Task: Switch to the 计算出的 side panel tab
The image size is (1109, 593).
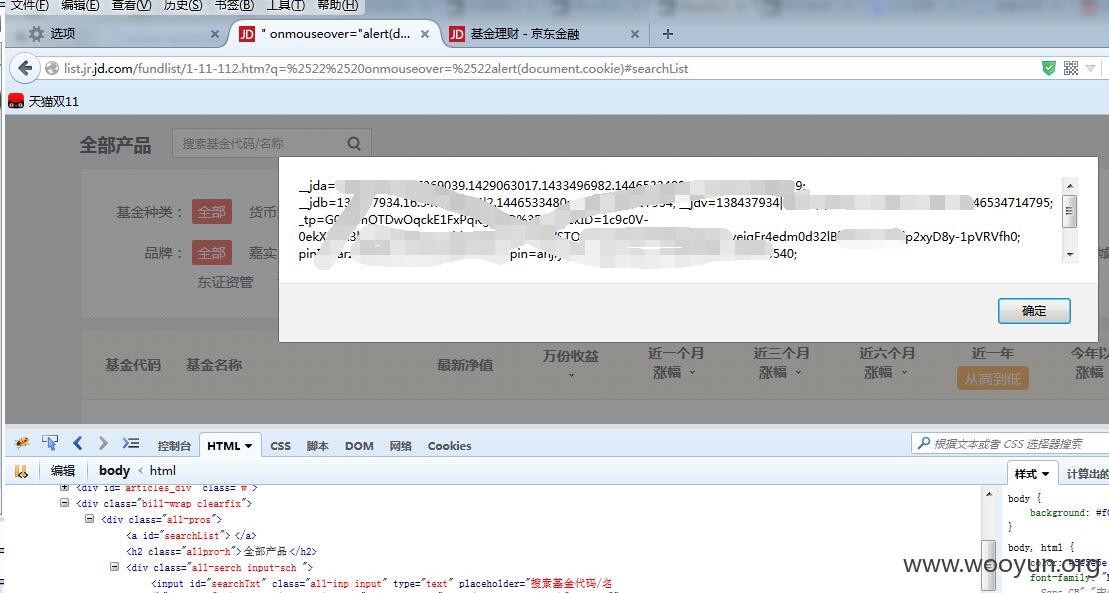Action: [1086, 474]
